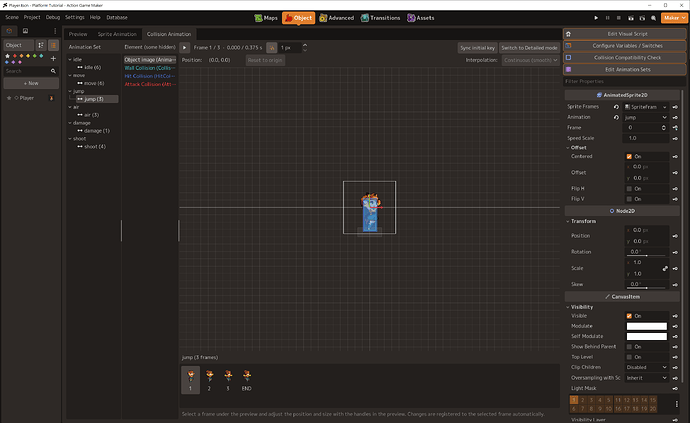Open Light Mask three-dot options

coord(676,404)
